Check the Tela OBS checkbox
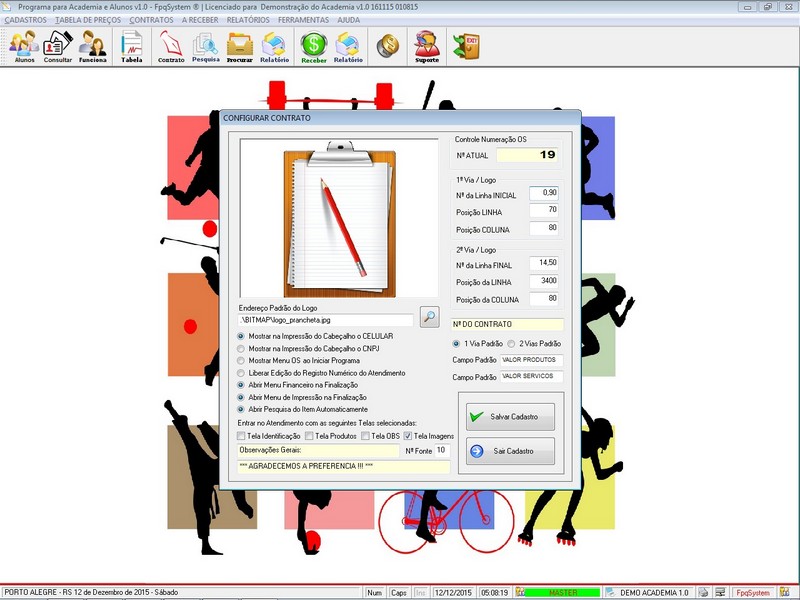Viewport: 800px width, 600px height. [x=365, y=436]
